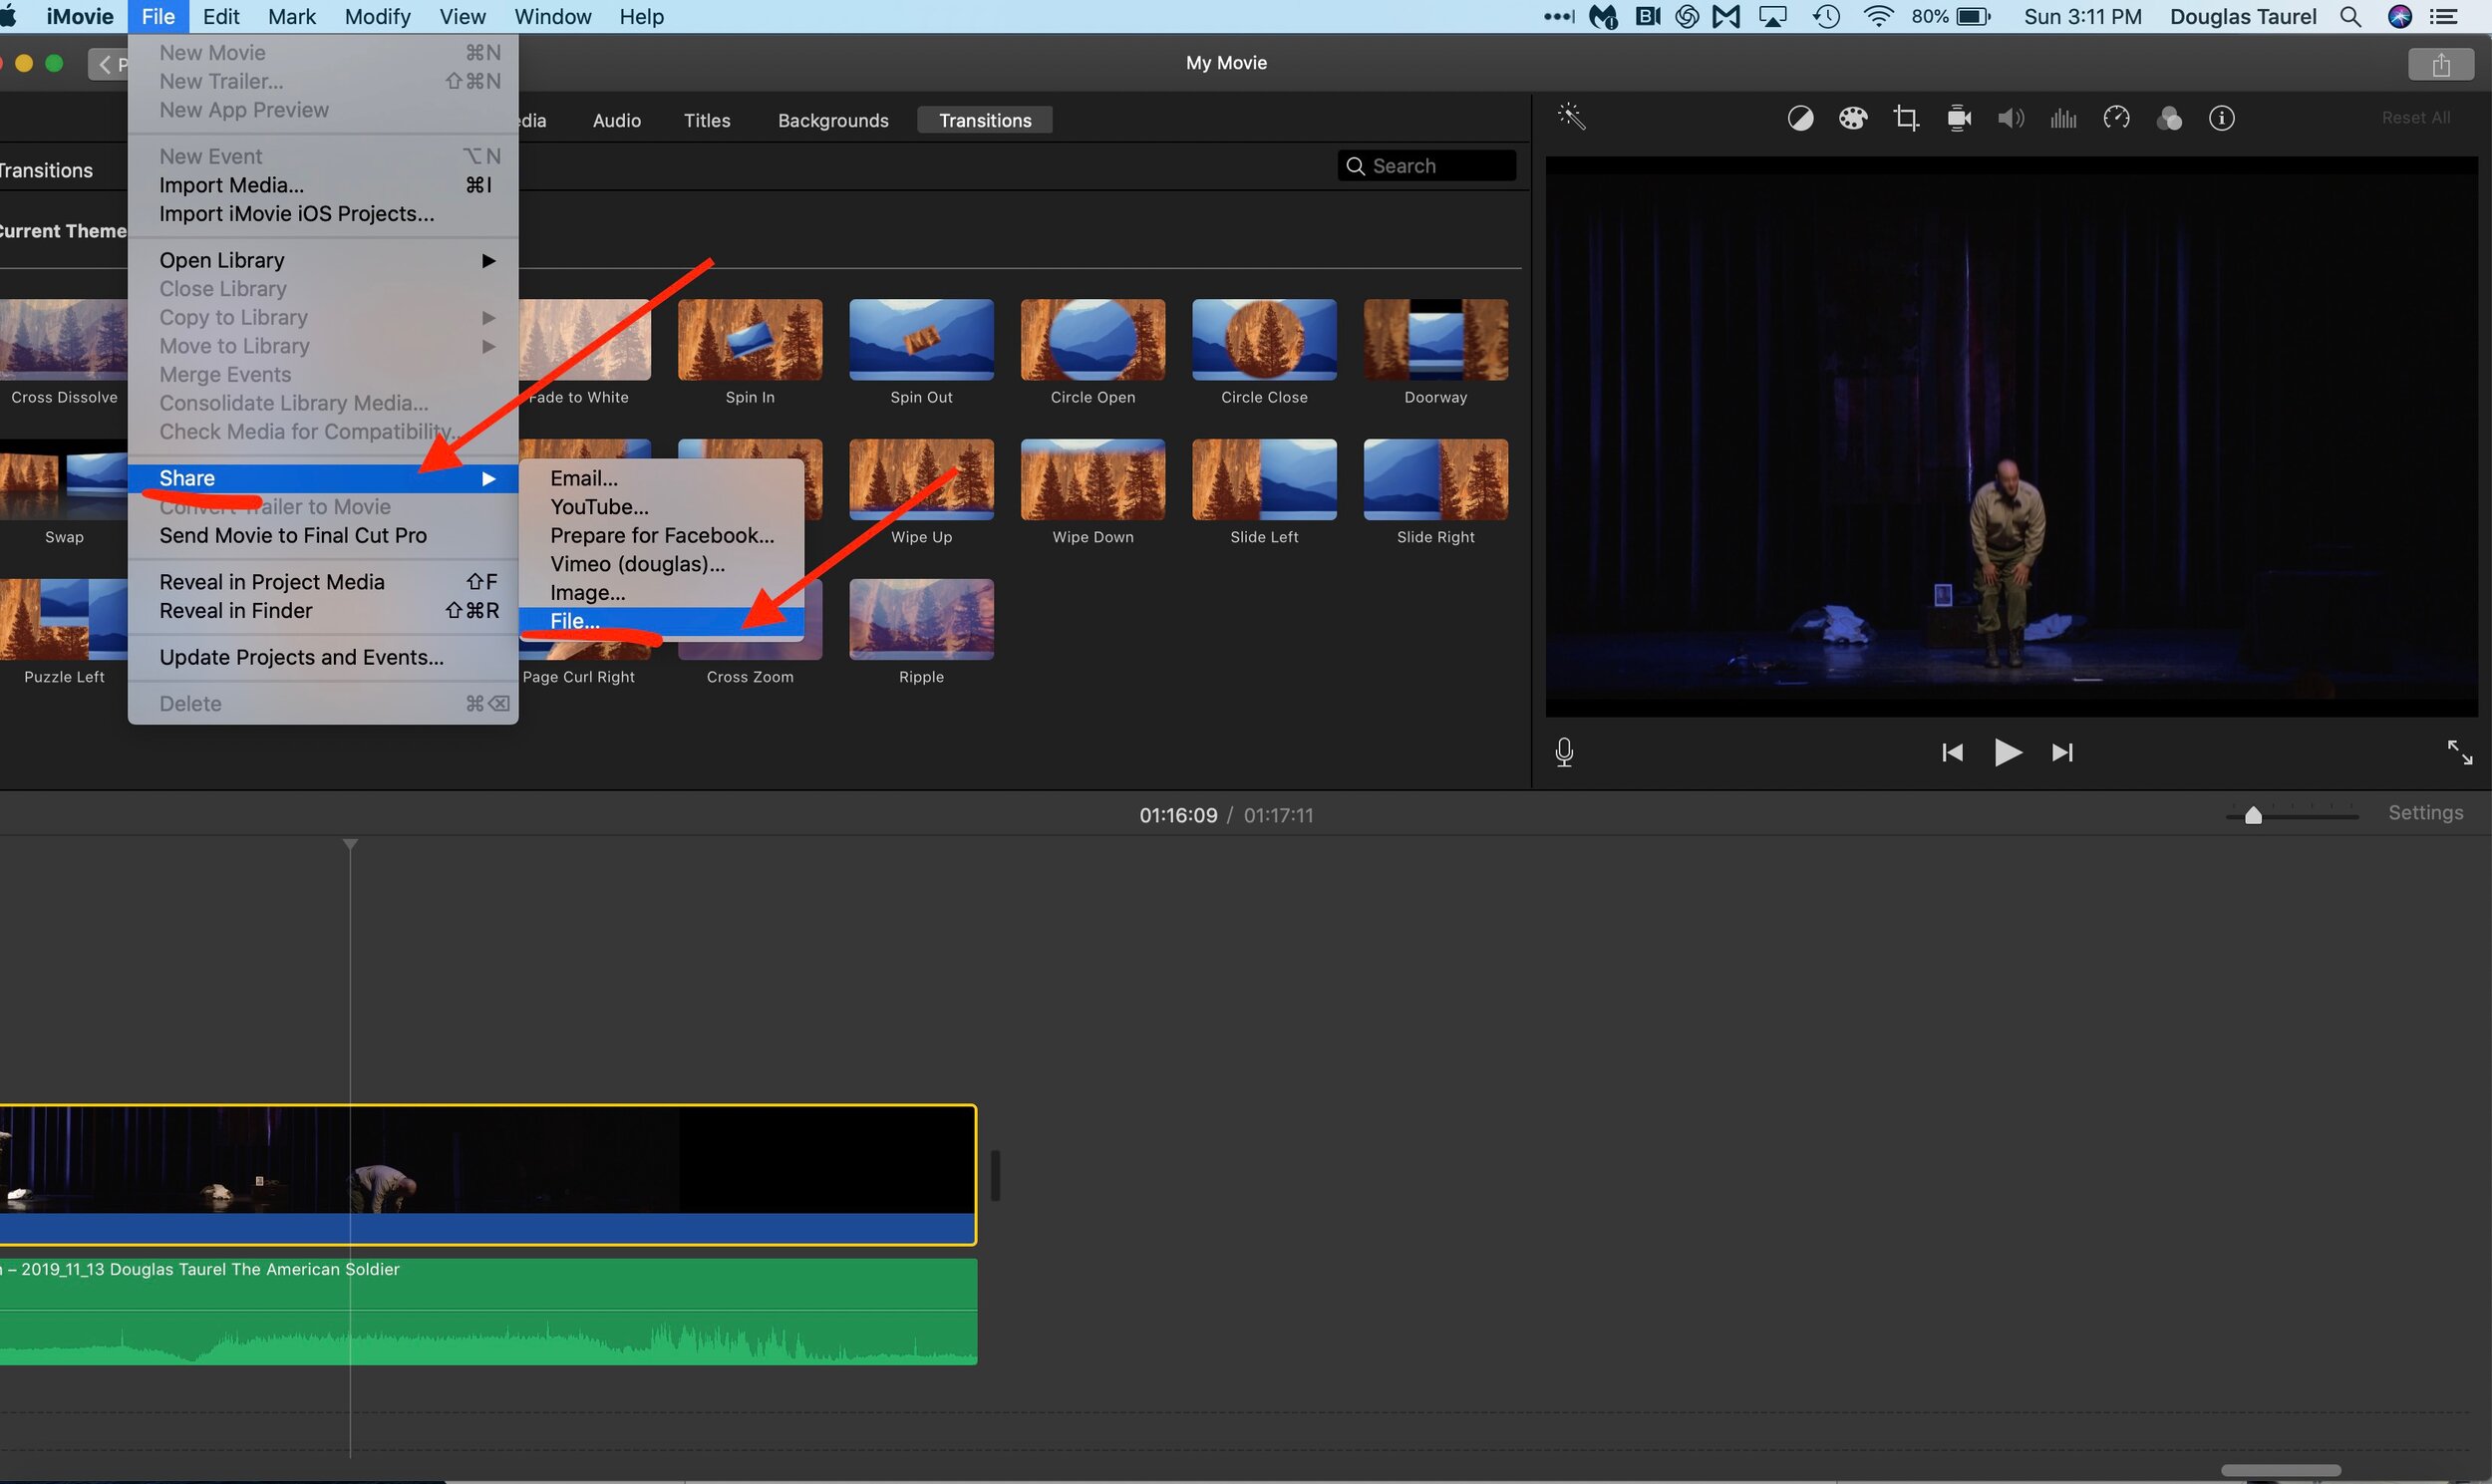The height and width of the screenshot is (1484, 2492).
Task: Select the Wipe Down transition
Action: point(1093,480)
